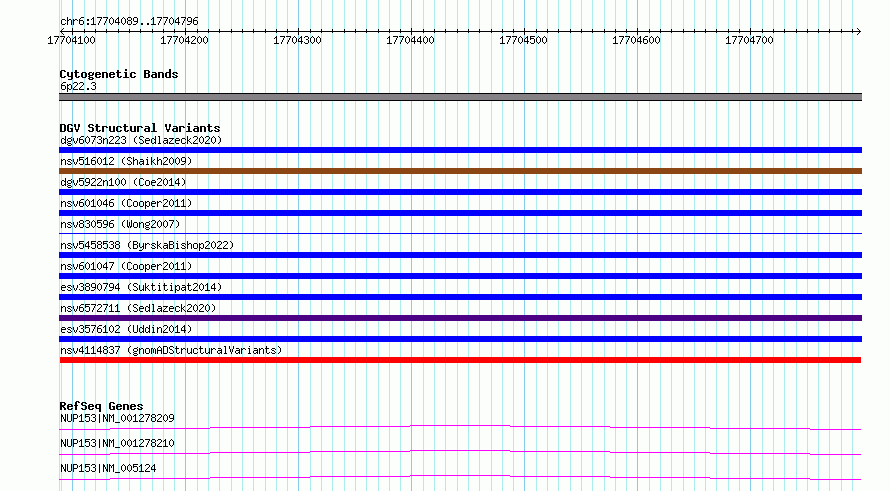Click ruler position 17704100
890x491 pixels.
pos(72,40)
